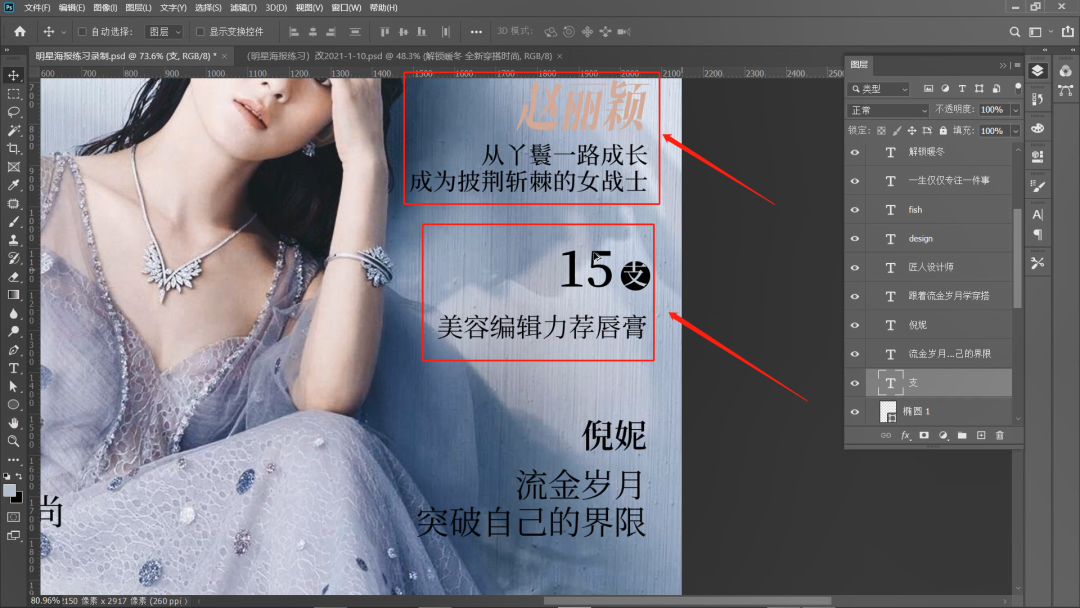Create a new layer with plus icon
1080x608 pixels.
coord(981,435)
